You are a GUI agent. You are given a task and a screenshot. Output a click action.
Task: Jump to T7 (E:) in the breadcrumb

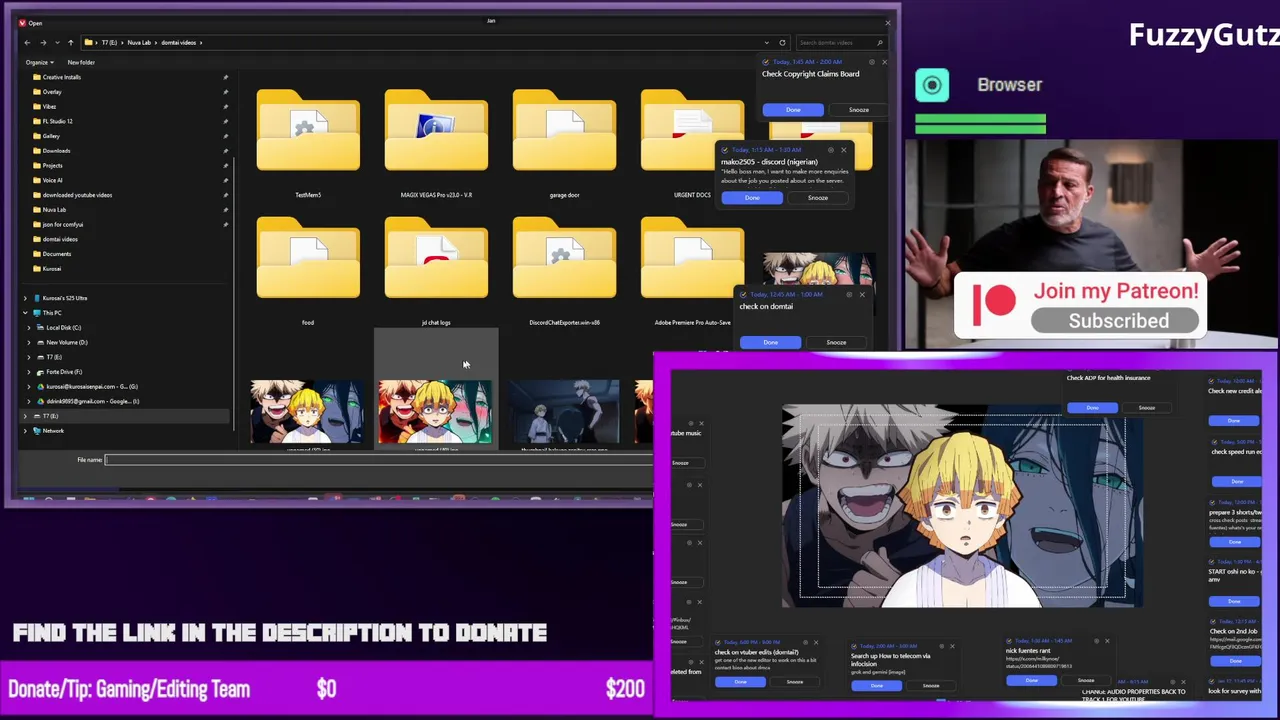[109, 42]
